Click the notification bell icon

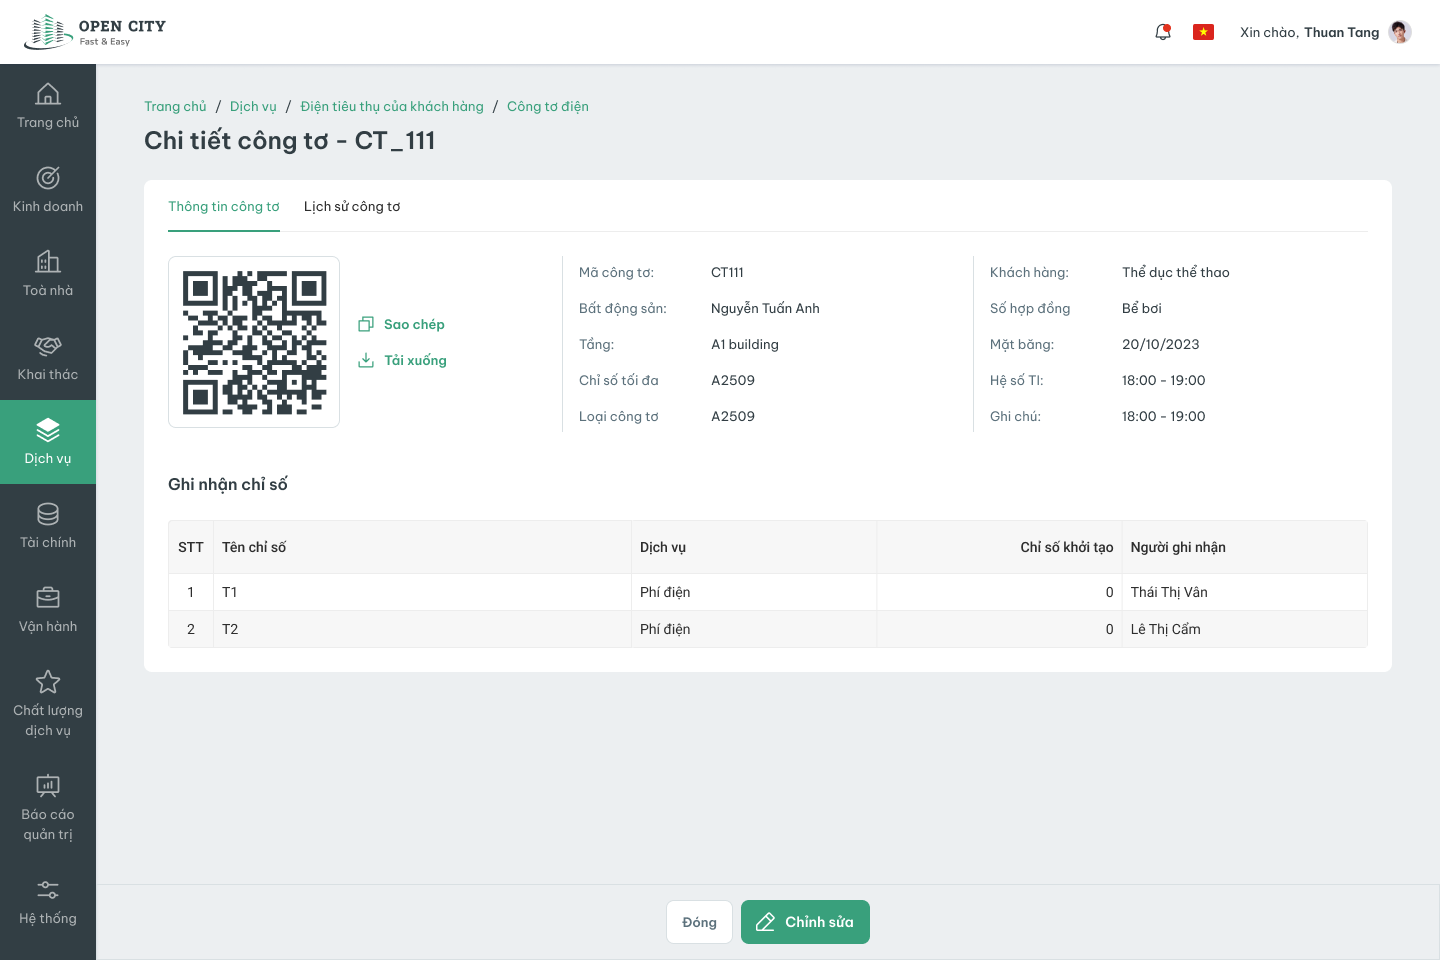tap(1163, 32)
